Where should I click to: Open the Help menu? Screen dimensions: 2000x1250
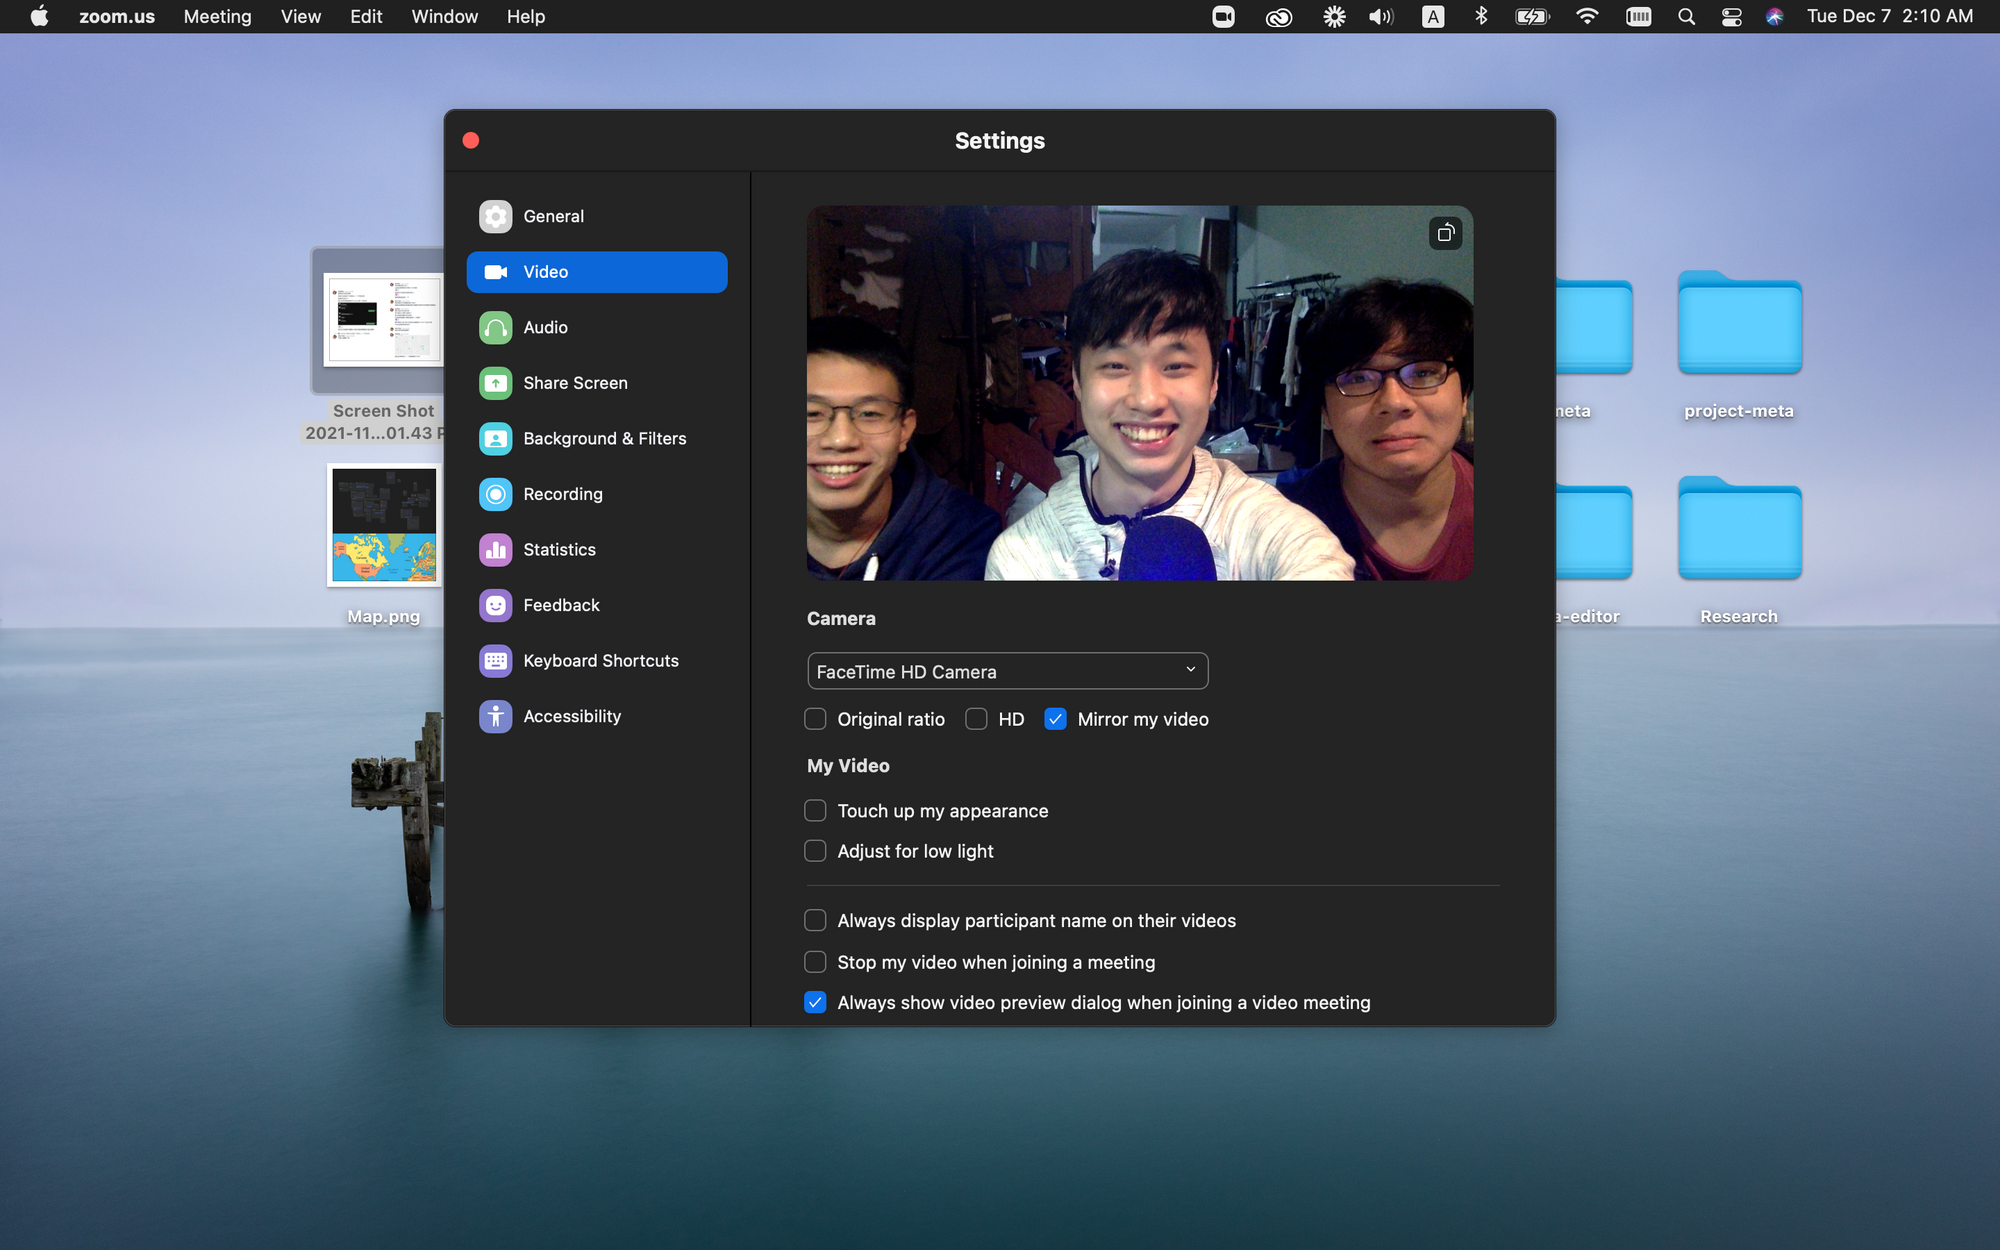[525, 16]
